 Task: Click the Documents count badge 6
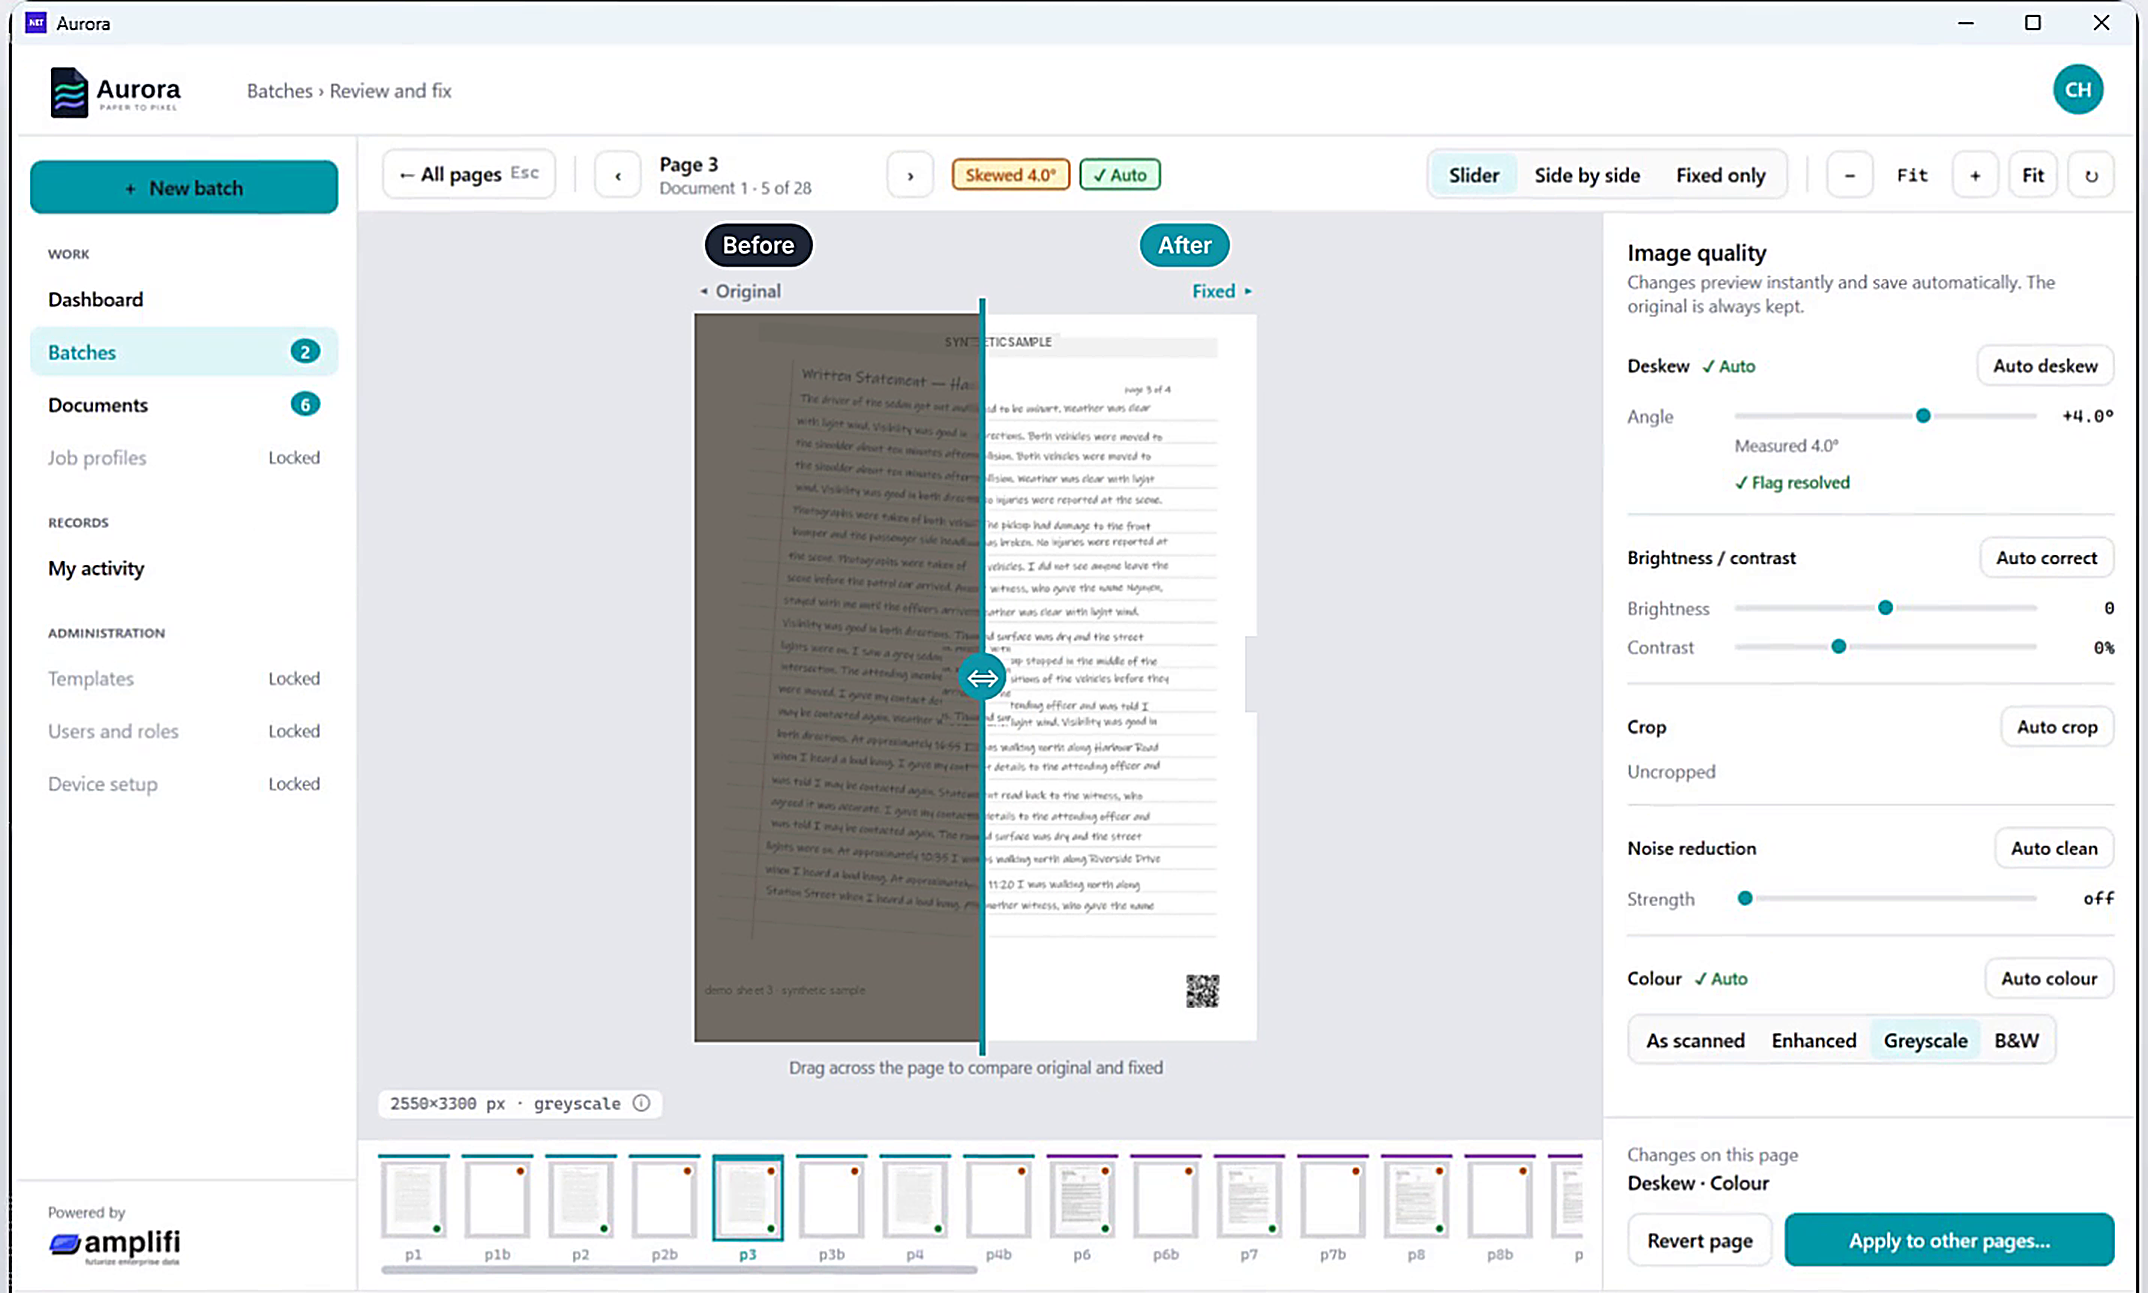pos(305,405)
